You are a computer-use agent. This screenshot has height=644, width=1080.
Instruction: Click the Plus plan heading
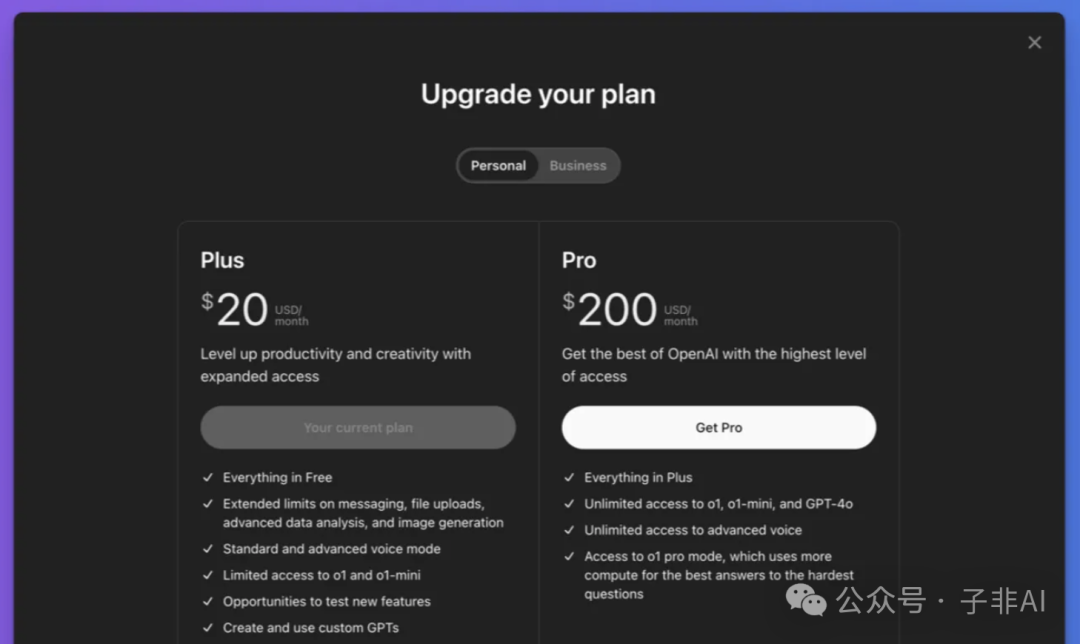222,261
